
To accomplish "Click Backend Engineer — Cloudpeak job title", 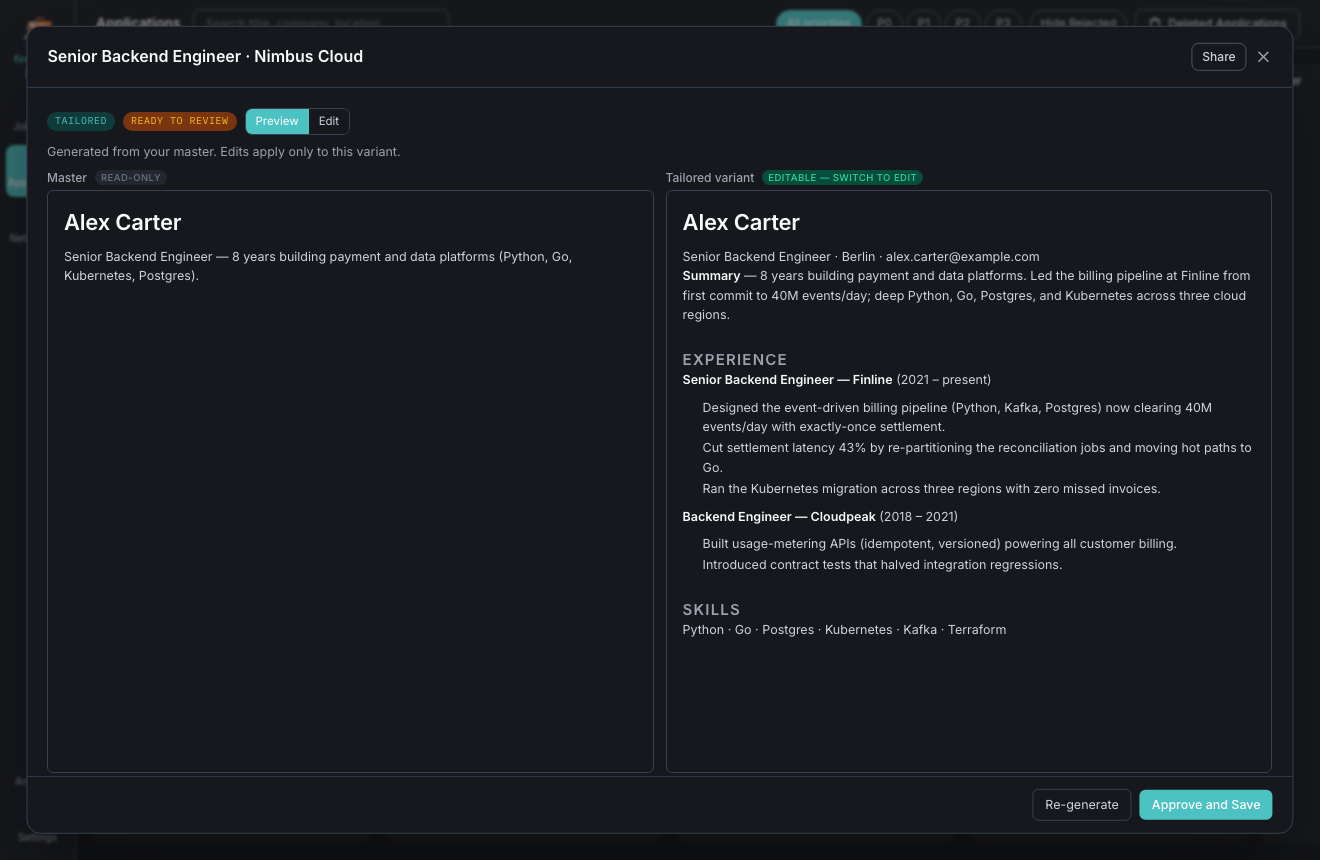I will click(779, 517).
